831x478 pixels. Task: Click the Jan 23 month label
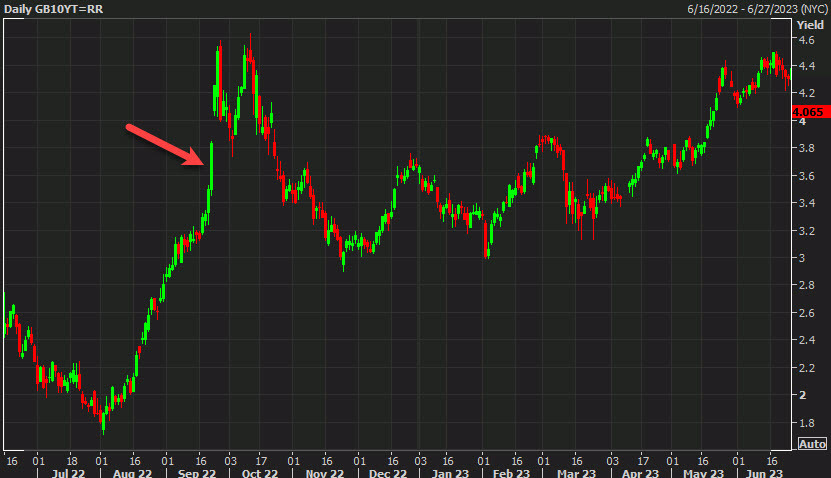coord(450,473)
